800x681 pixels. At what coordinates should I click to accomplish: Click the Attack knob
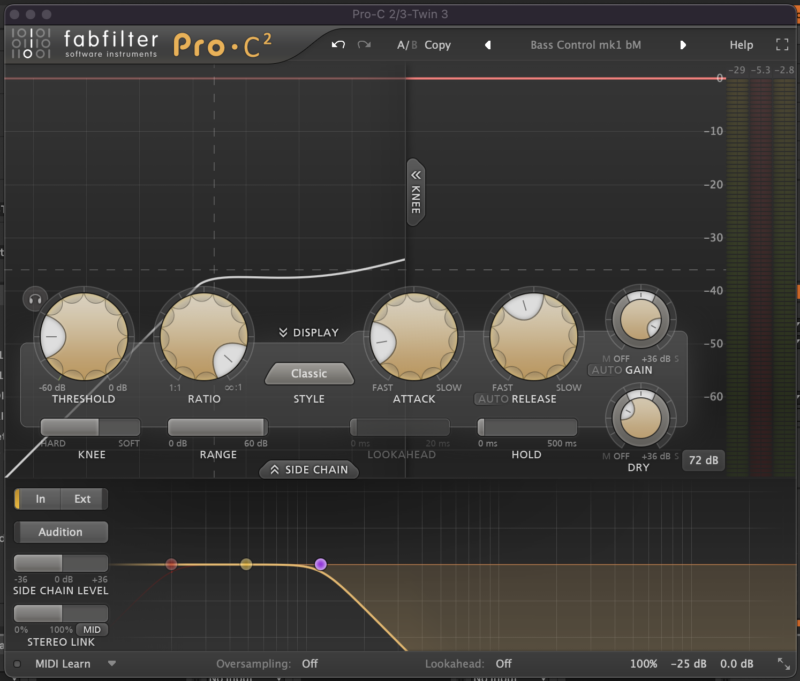[414, 337]
